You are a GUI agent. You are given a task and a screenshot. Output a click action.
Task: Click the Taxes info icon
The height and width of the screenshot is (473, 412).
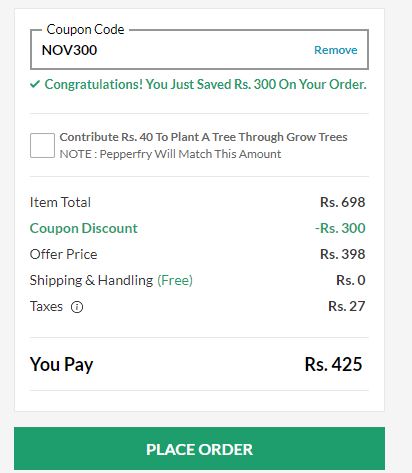77,307
